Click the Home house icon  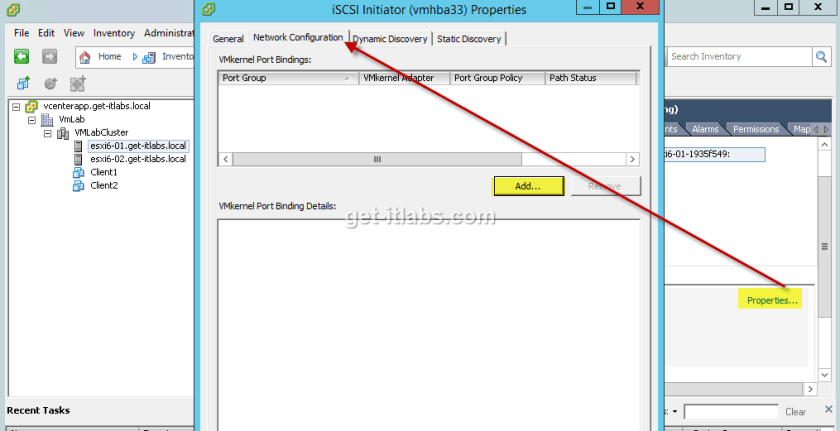click(x=85, y=57)
